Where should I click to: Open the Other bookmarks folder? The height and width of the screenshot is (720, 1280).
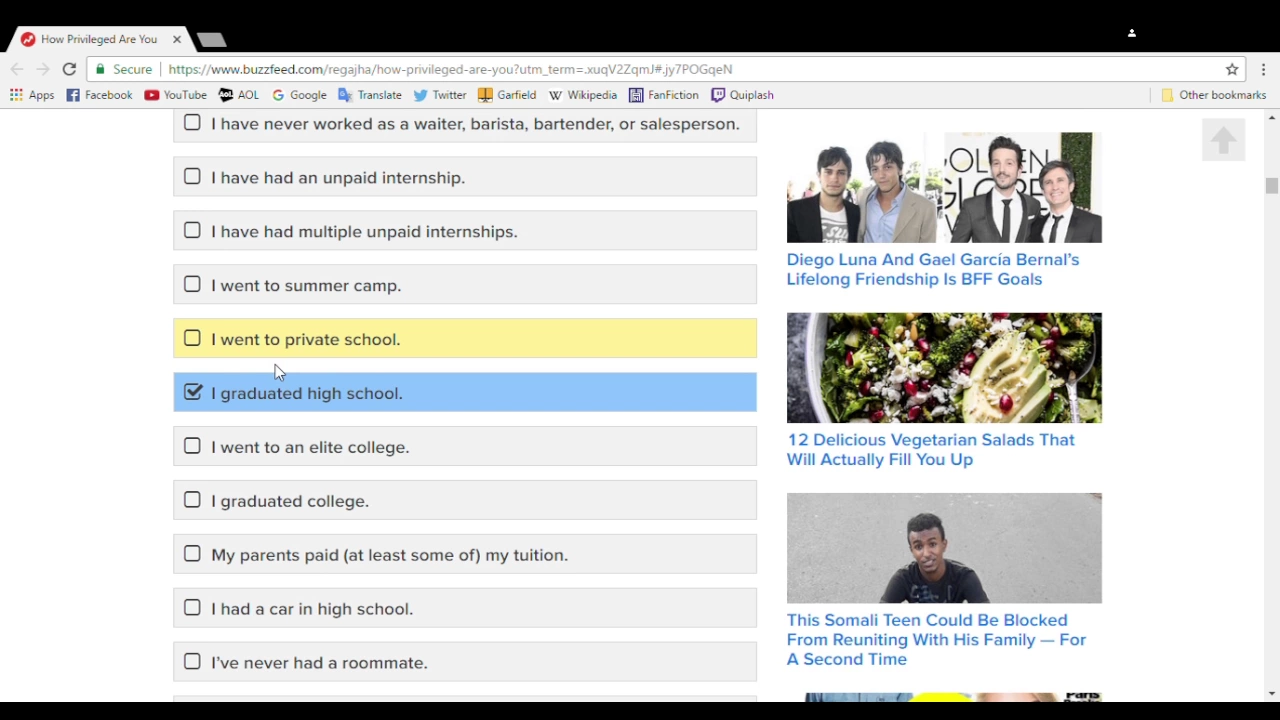pyautogui.click(x=1213, y=95)
